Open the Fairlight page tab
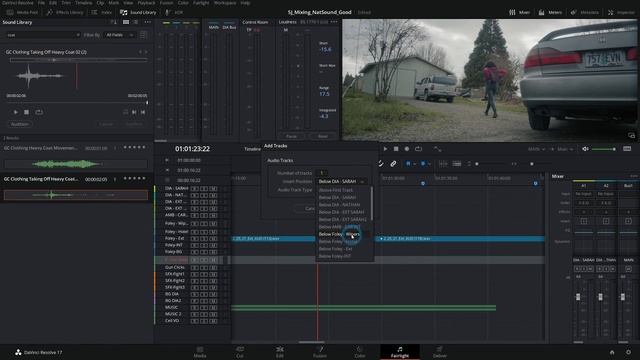This screenshot has width=640, height=360. click(400, 352)
